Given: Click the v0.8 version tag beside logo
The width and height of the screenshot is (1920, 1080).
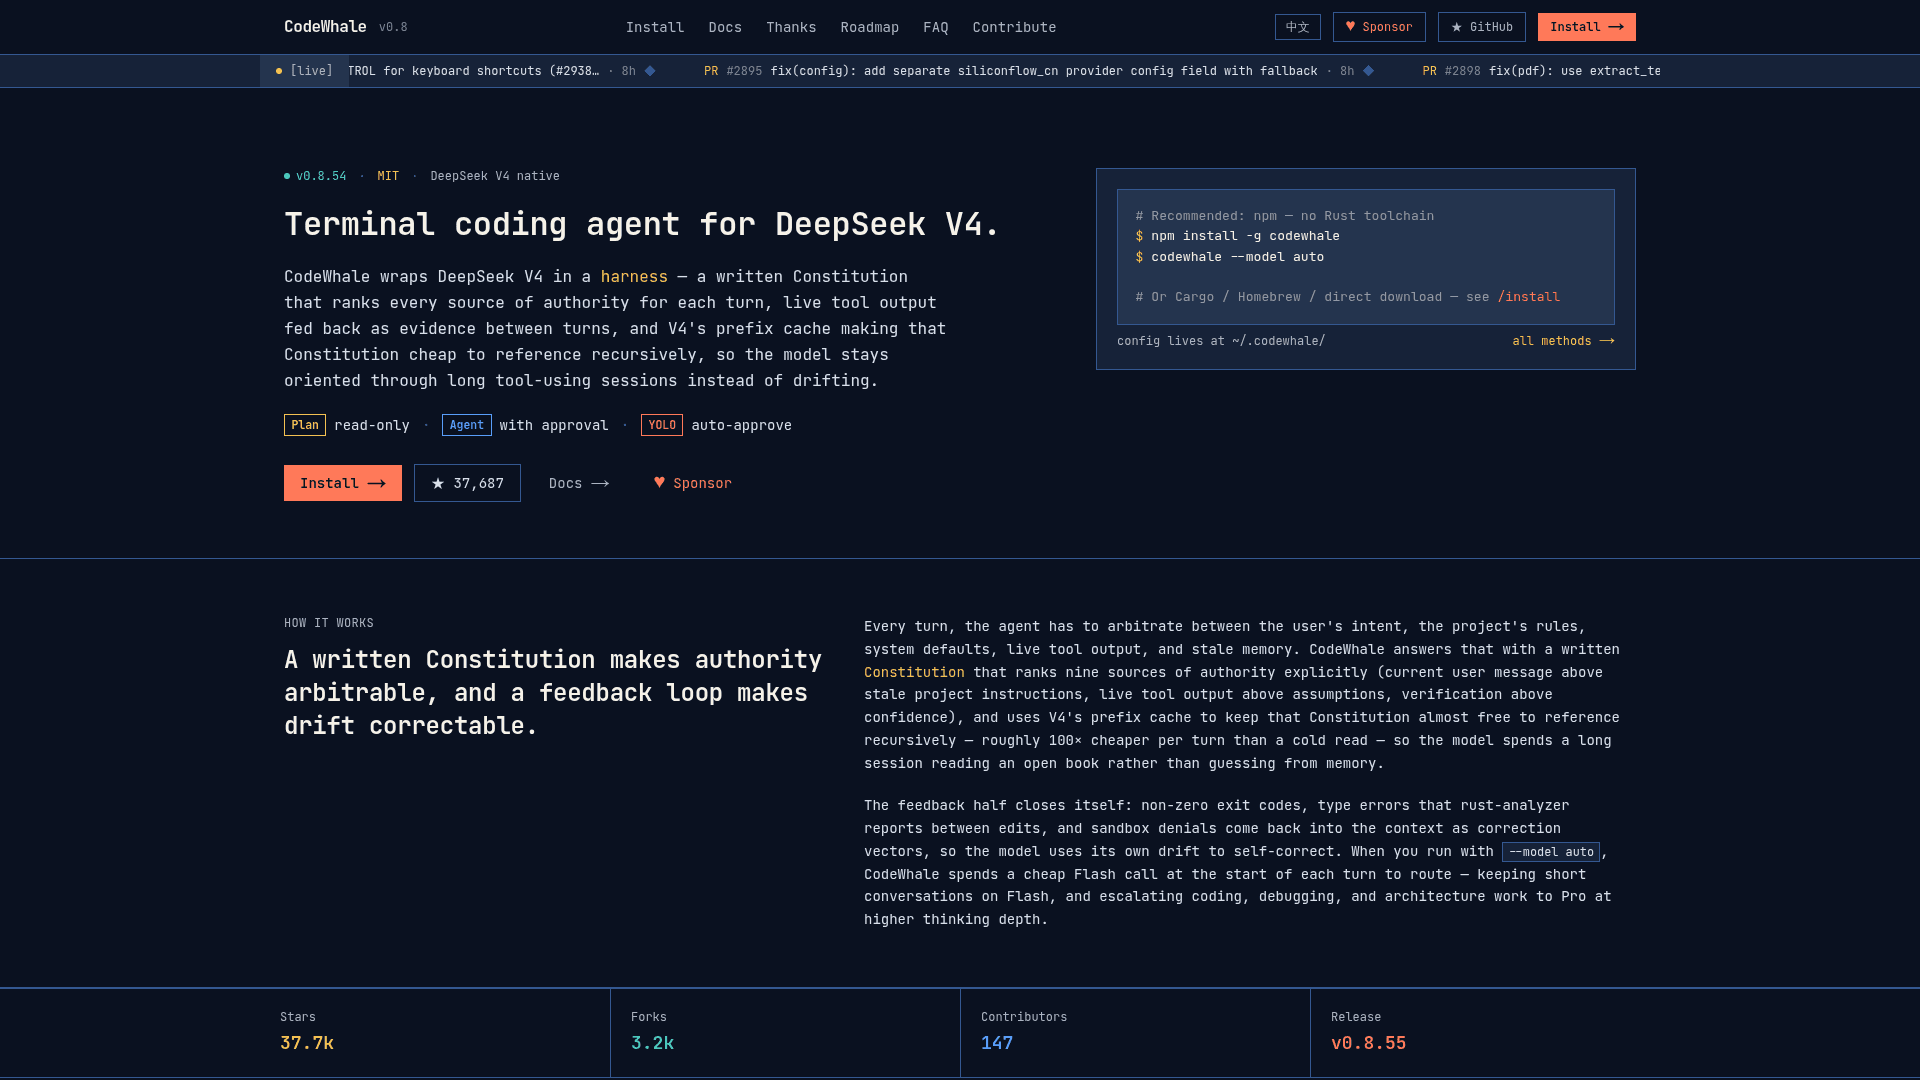Looking at the screenshot, I should pyautogui.click(x=393, y=27).
